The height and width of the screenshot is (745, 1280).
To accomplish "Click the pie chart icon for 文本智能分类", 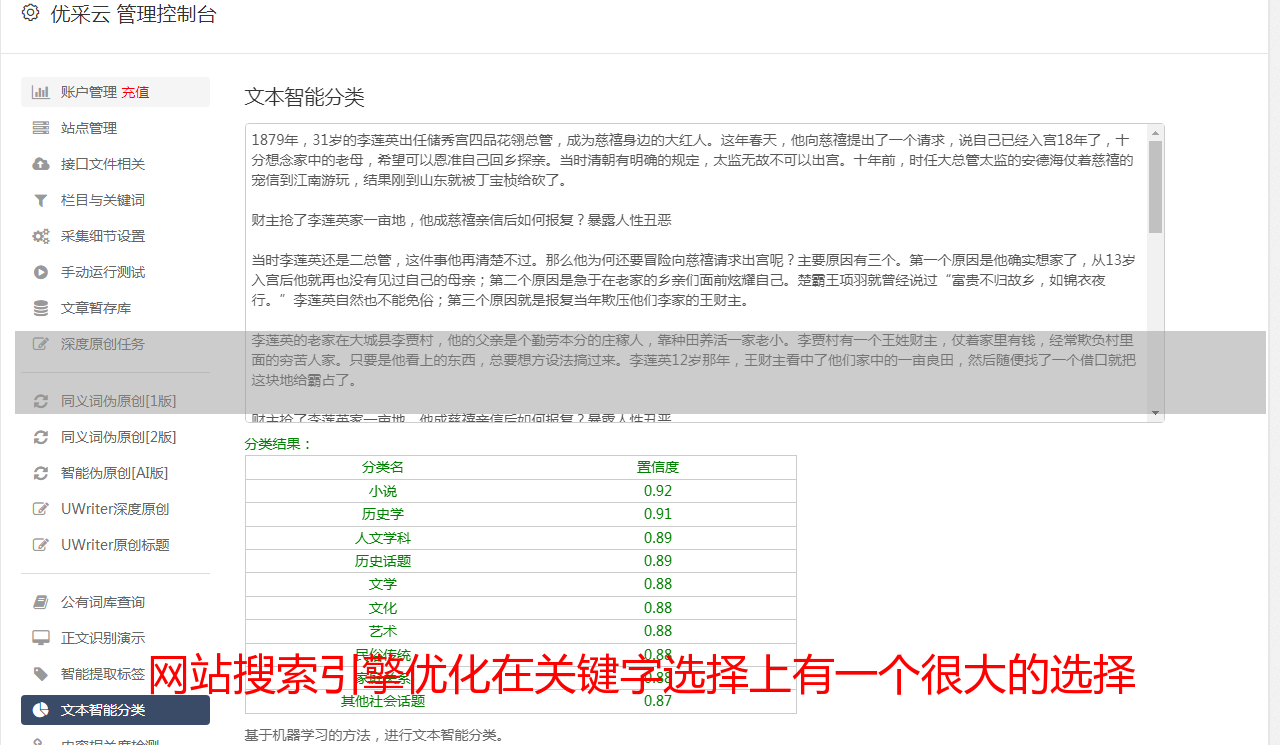I will [41, 710].
